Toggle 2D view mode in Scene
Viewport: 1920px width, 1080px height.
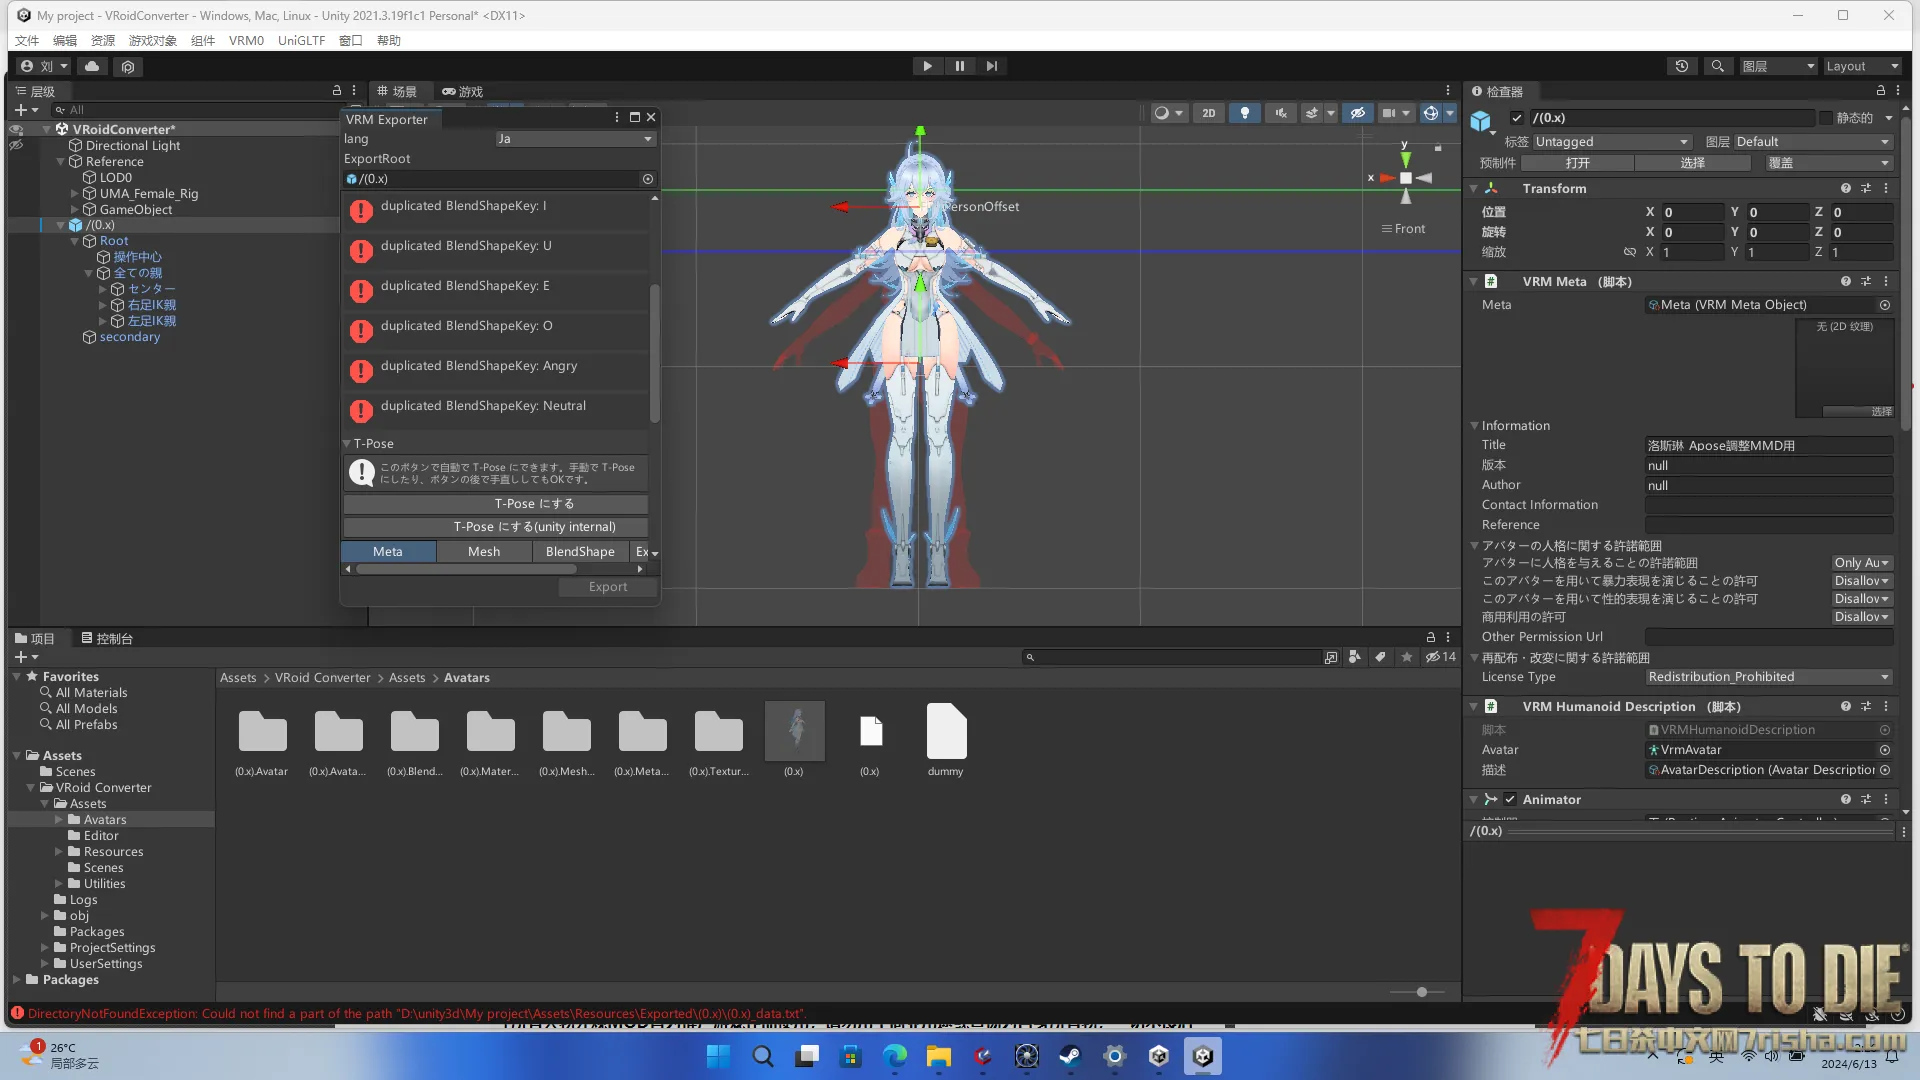tap(1208, 113)
